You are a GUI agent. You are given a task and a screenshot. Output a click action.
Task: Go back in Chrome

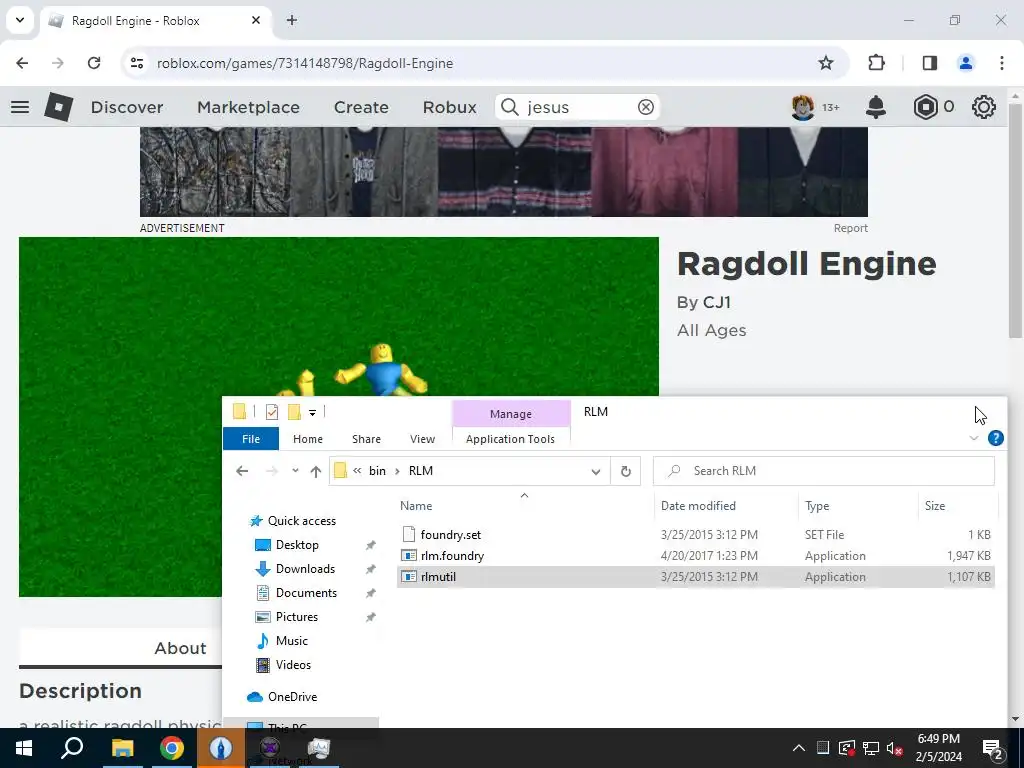[22, 63]
